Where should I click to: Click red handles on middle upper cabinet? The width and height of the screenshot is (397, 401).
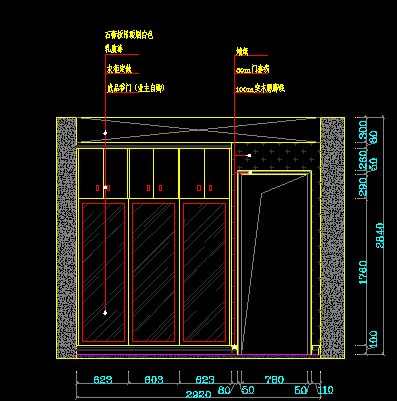tap(154, 188)
